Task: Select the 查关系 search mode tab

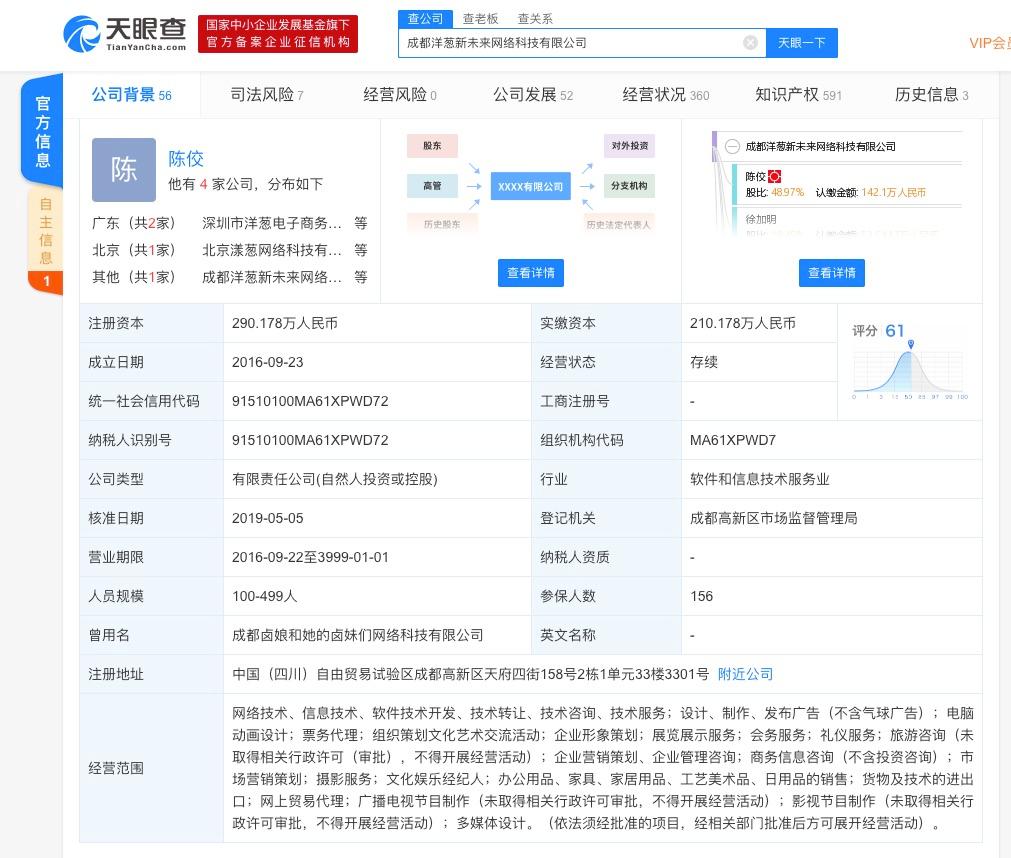Action: click(535, 19)
